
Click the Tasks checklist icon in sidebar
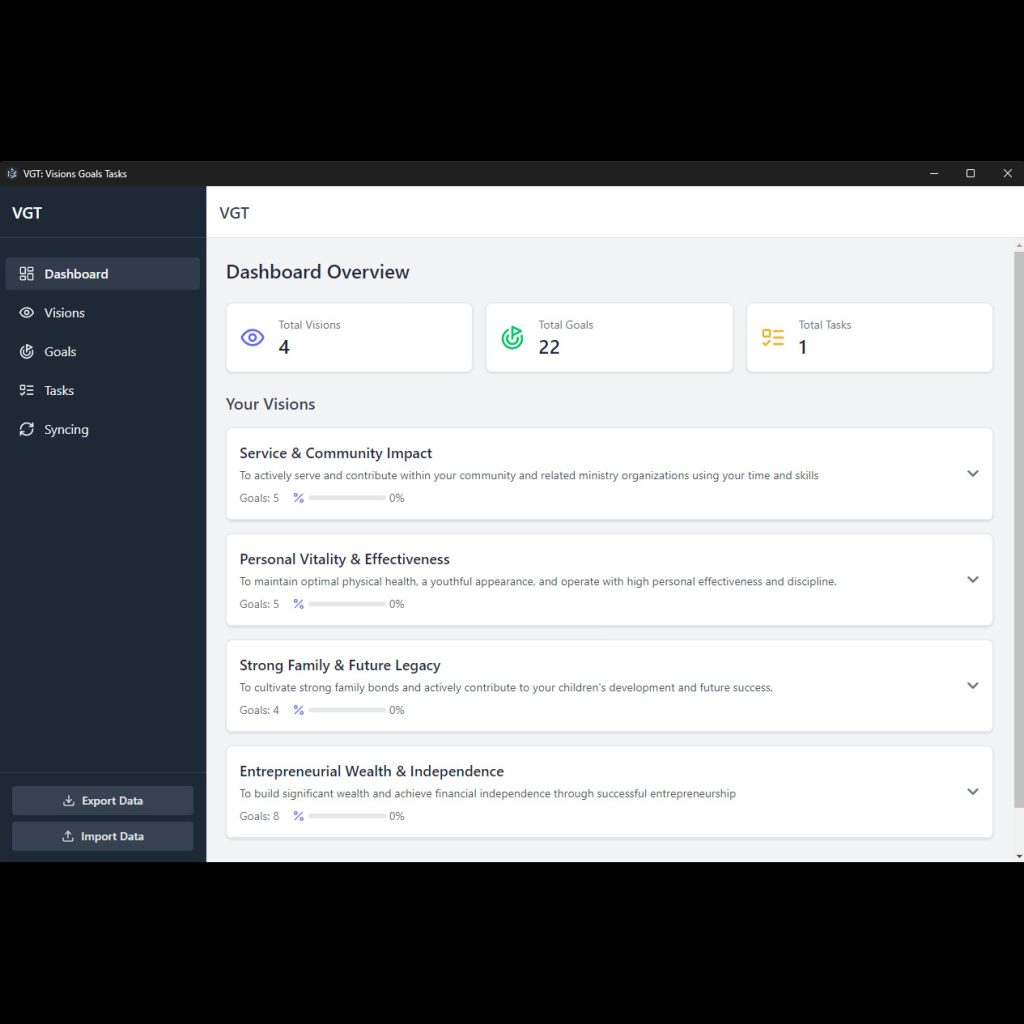(x=27, y=391)
